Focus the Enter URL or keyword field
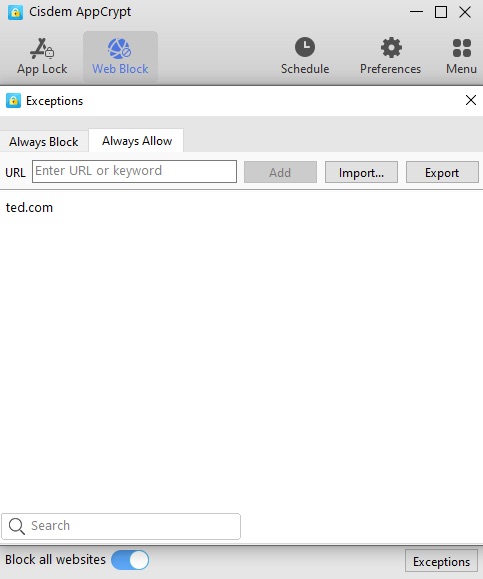 pos(134,171)
